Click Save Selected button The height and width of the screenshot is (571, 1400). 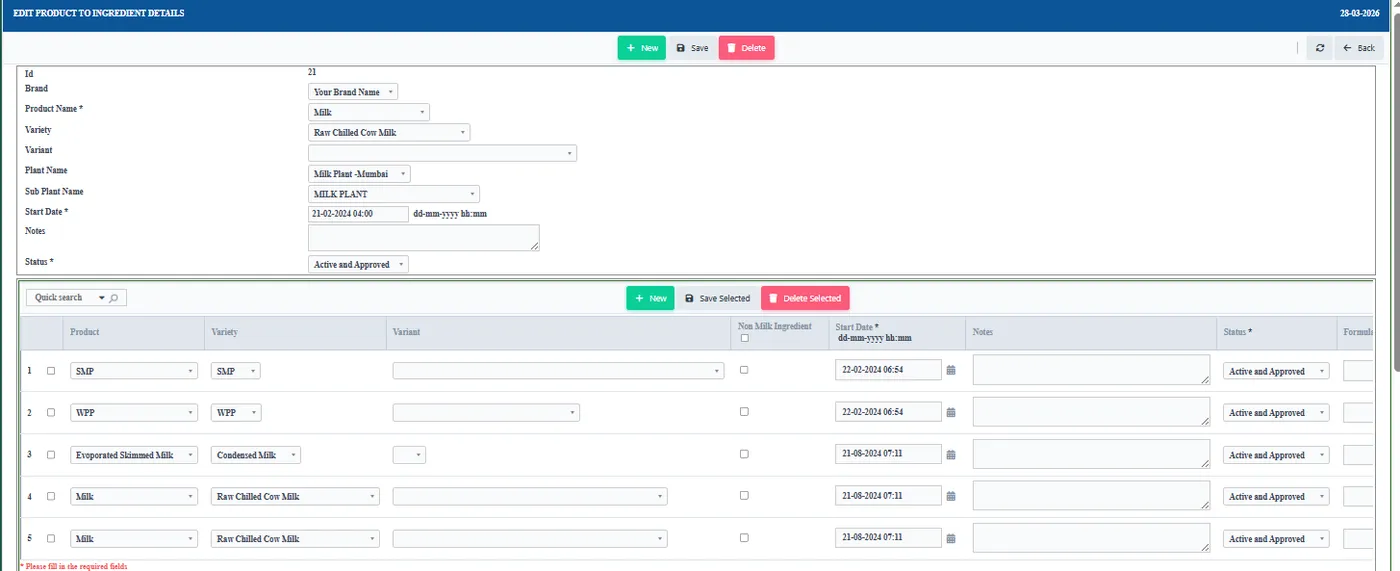(717, 298)
